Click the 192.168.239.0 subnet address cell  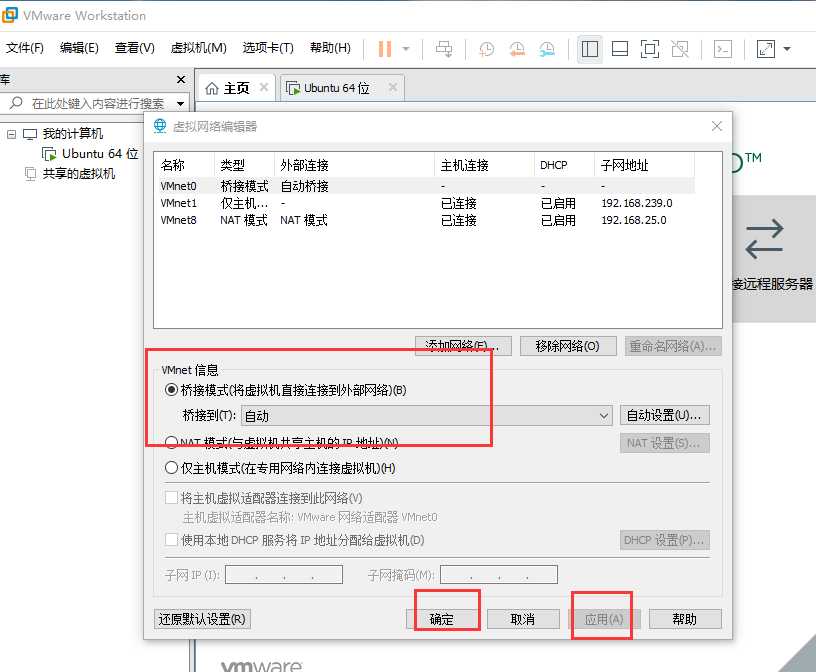click(x=637, y=203)
